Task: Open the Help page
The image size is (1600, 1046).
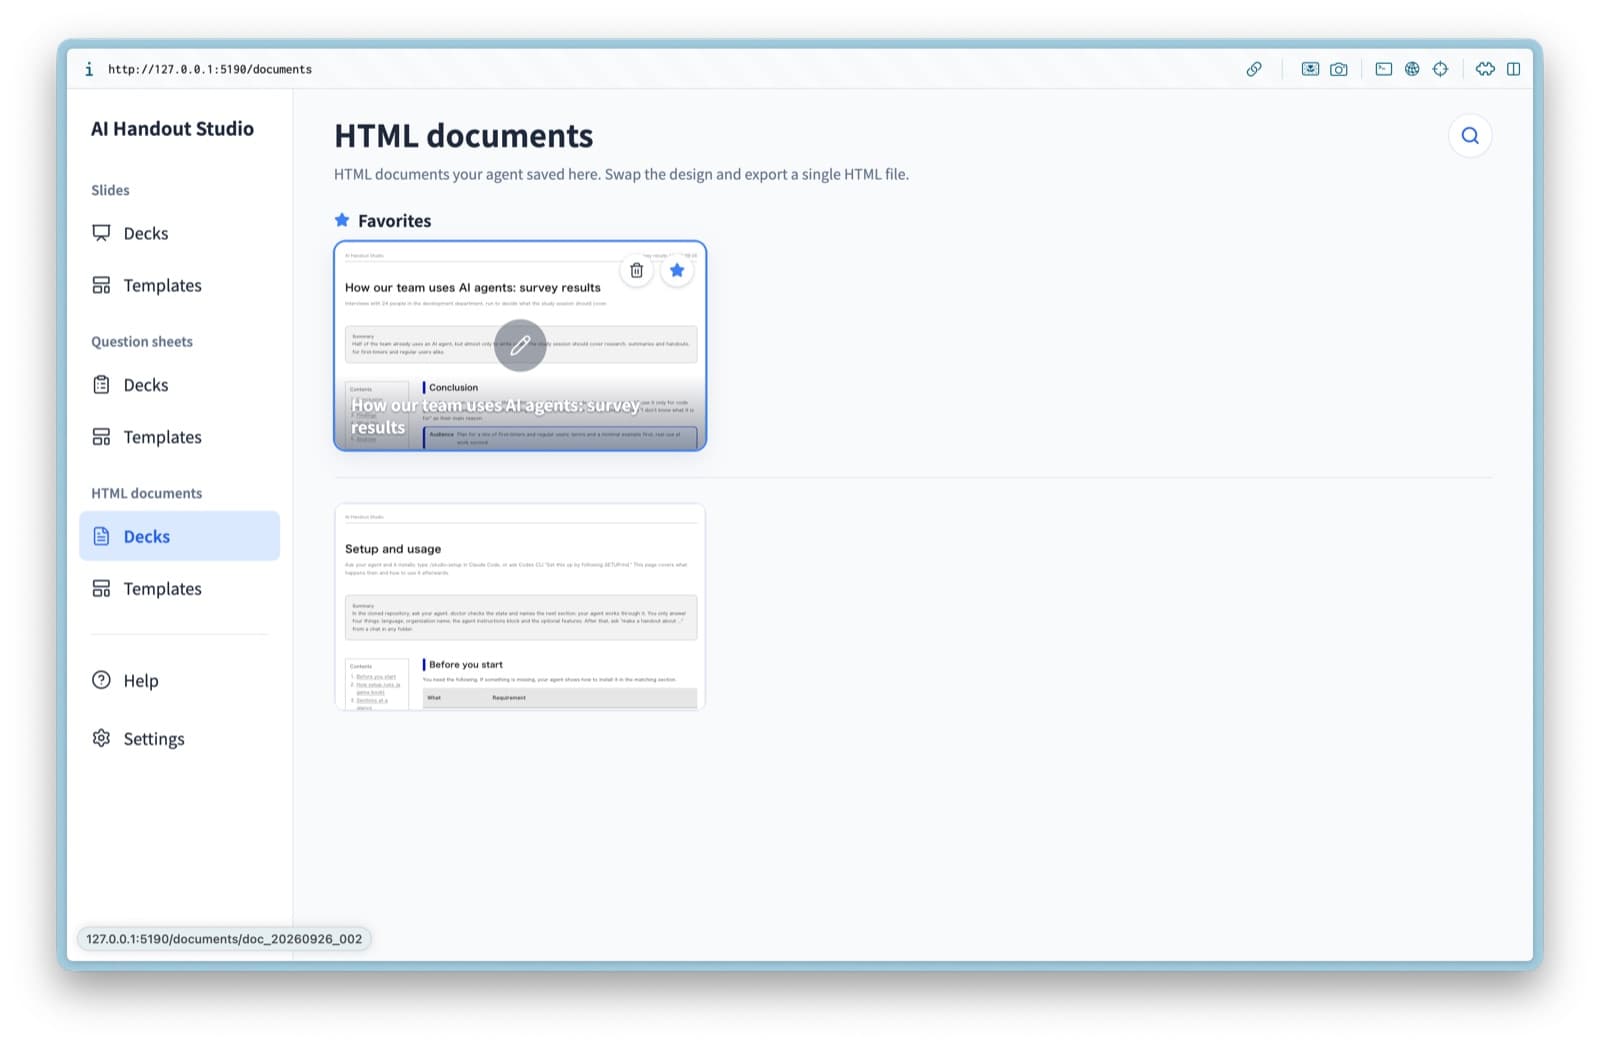Action: pos(180,680)
